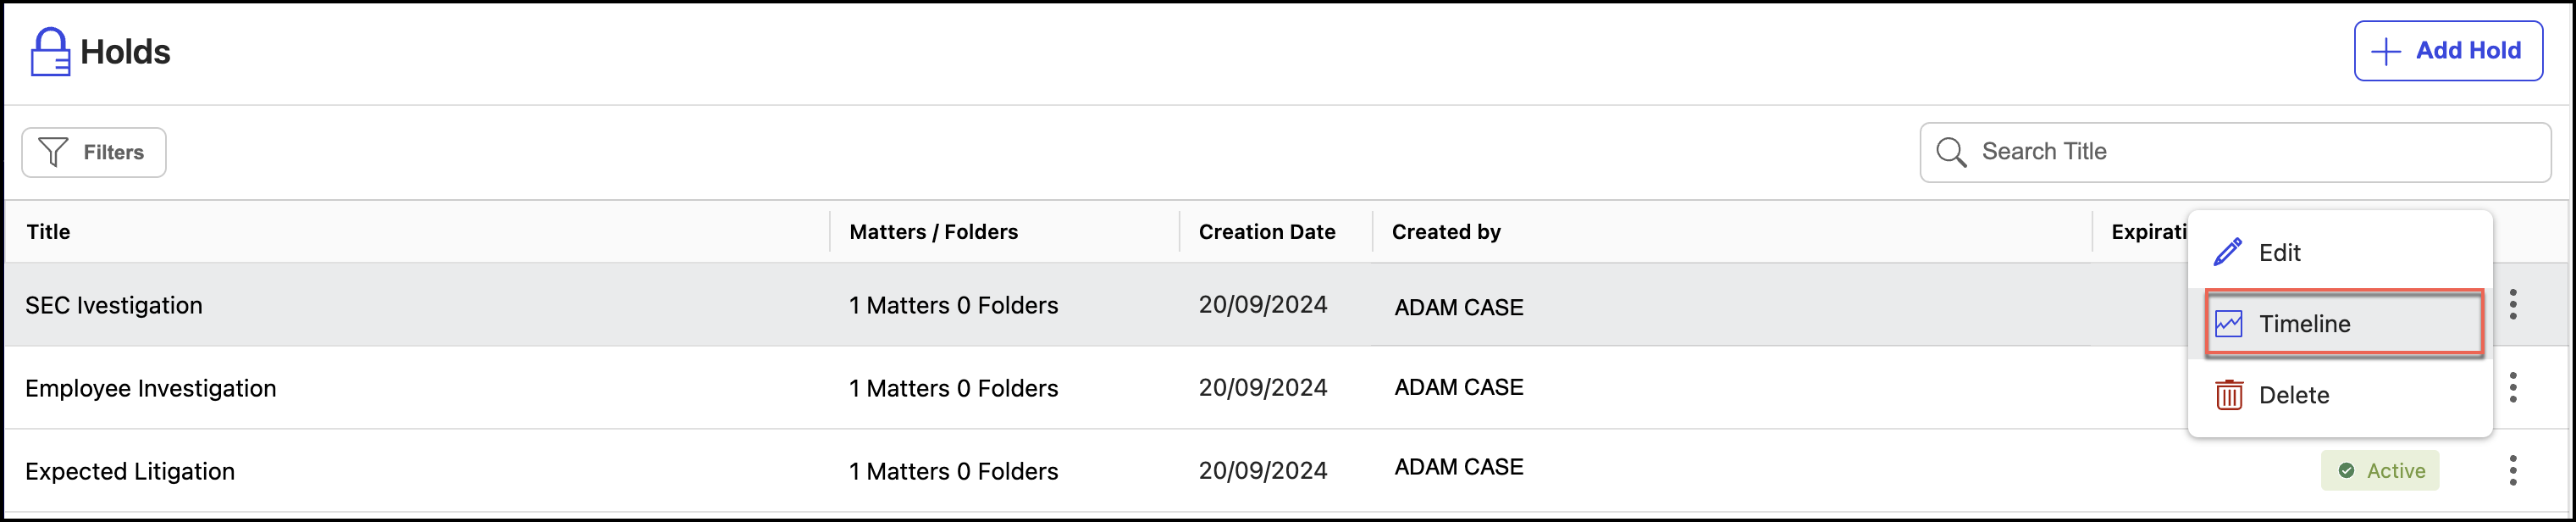Click the search magnifier icon
The image size is (2576, 522).
(1950, 152)
